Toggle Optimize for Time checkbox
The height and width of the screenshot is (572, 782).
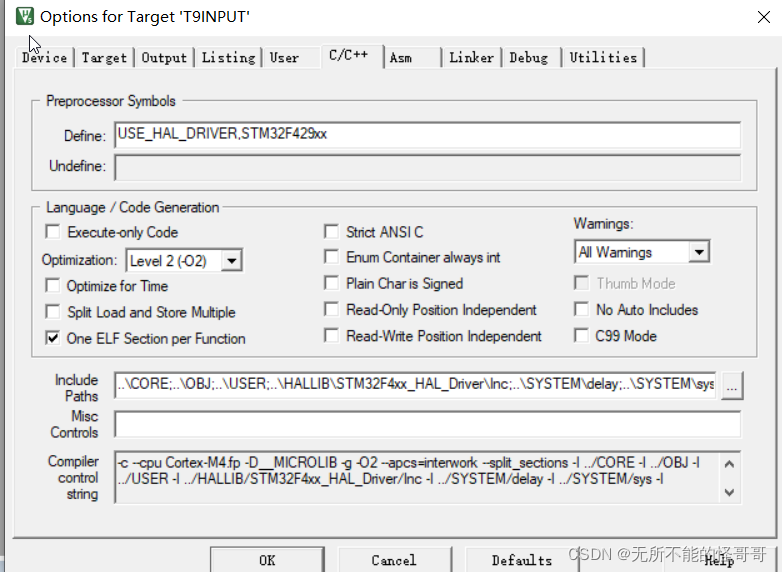pyautogui.click(x=52, y=286)
